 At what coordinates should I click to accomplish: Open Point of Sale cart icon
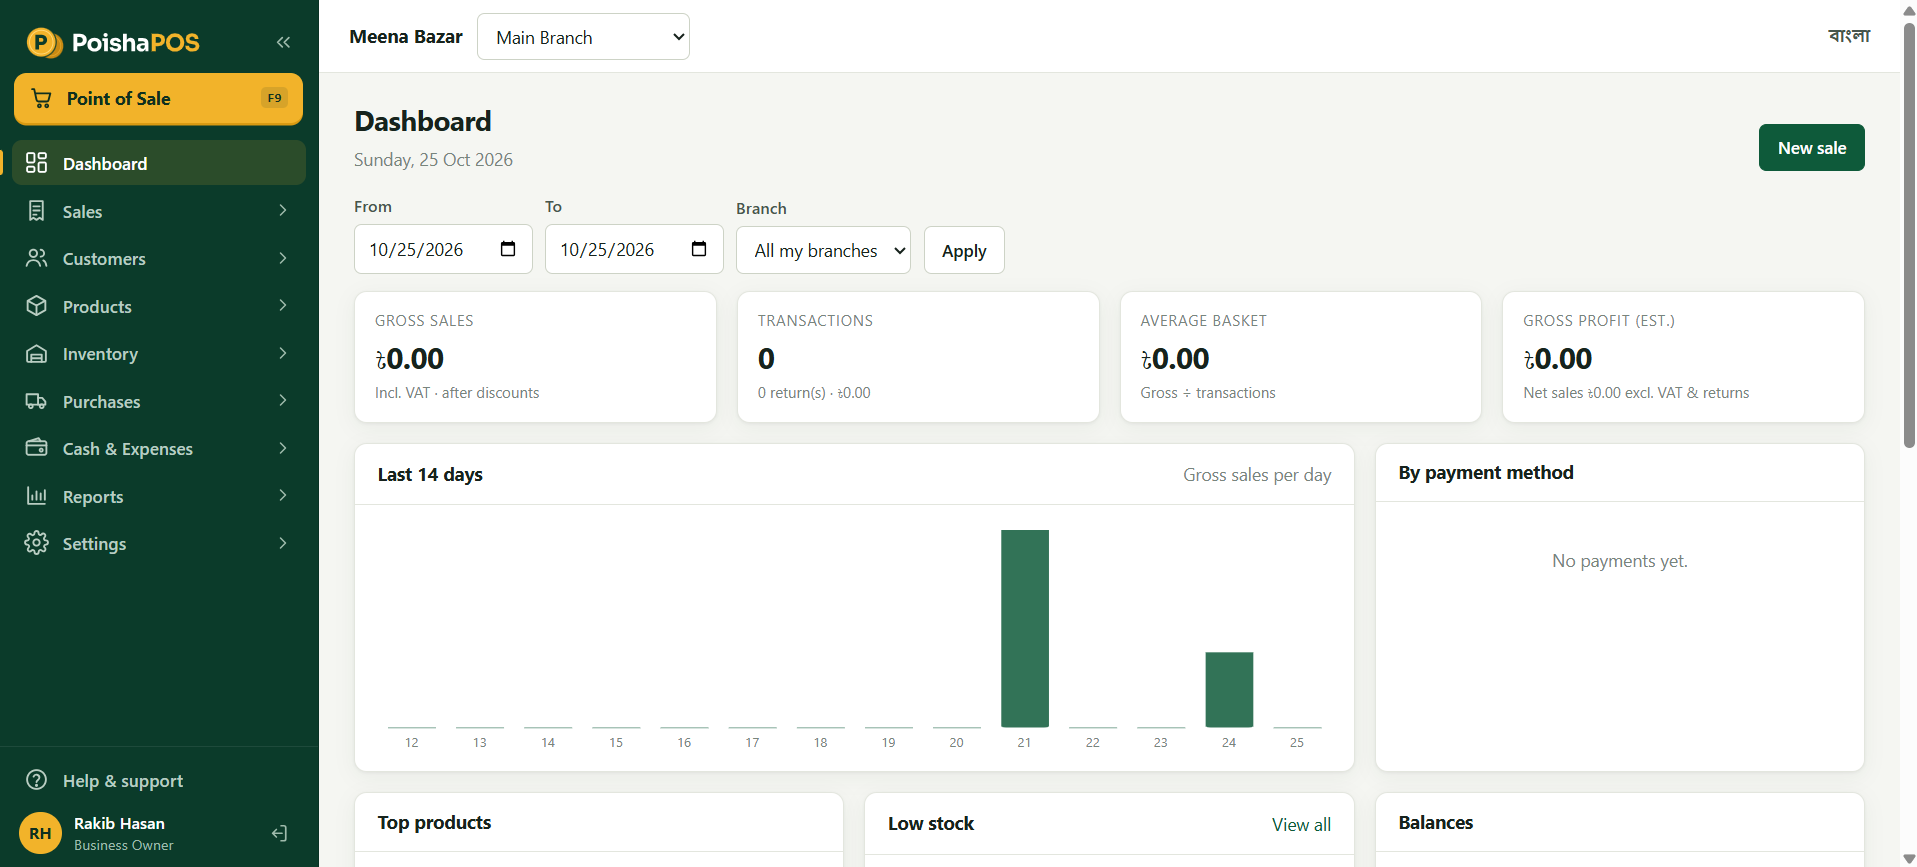(41, 98)
